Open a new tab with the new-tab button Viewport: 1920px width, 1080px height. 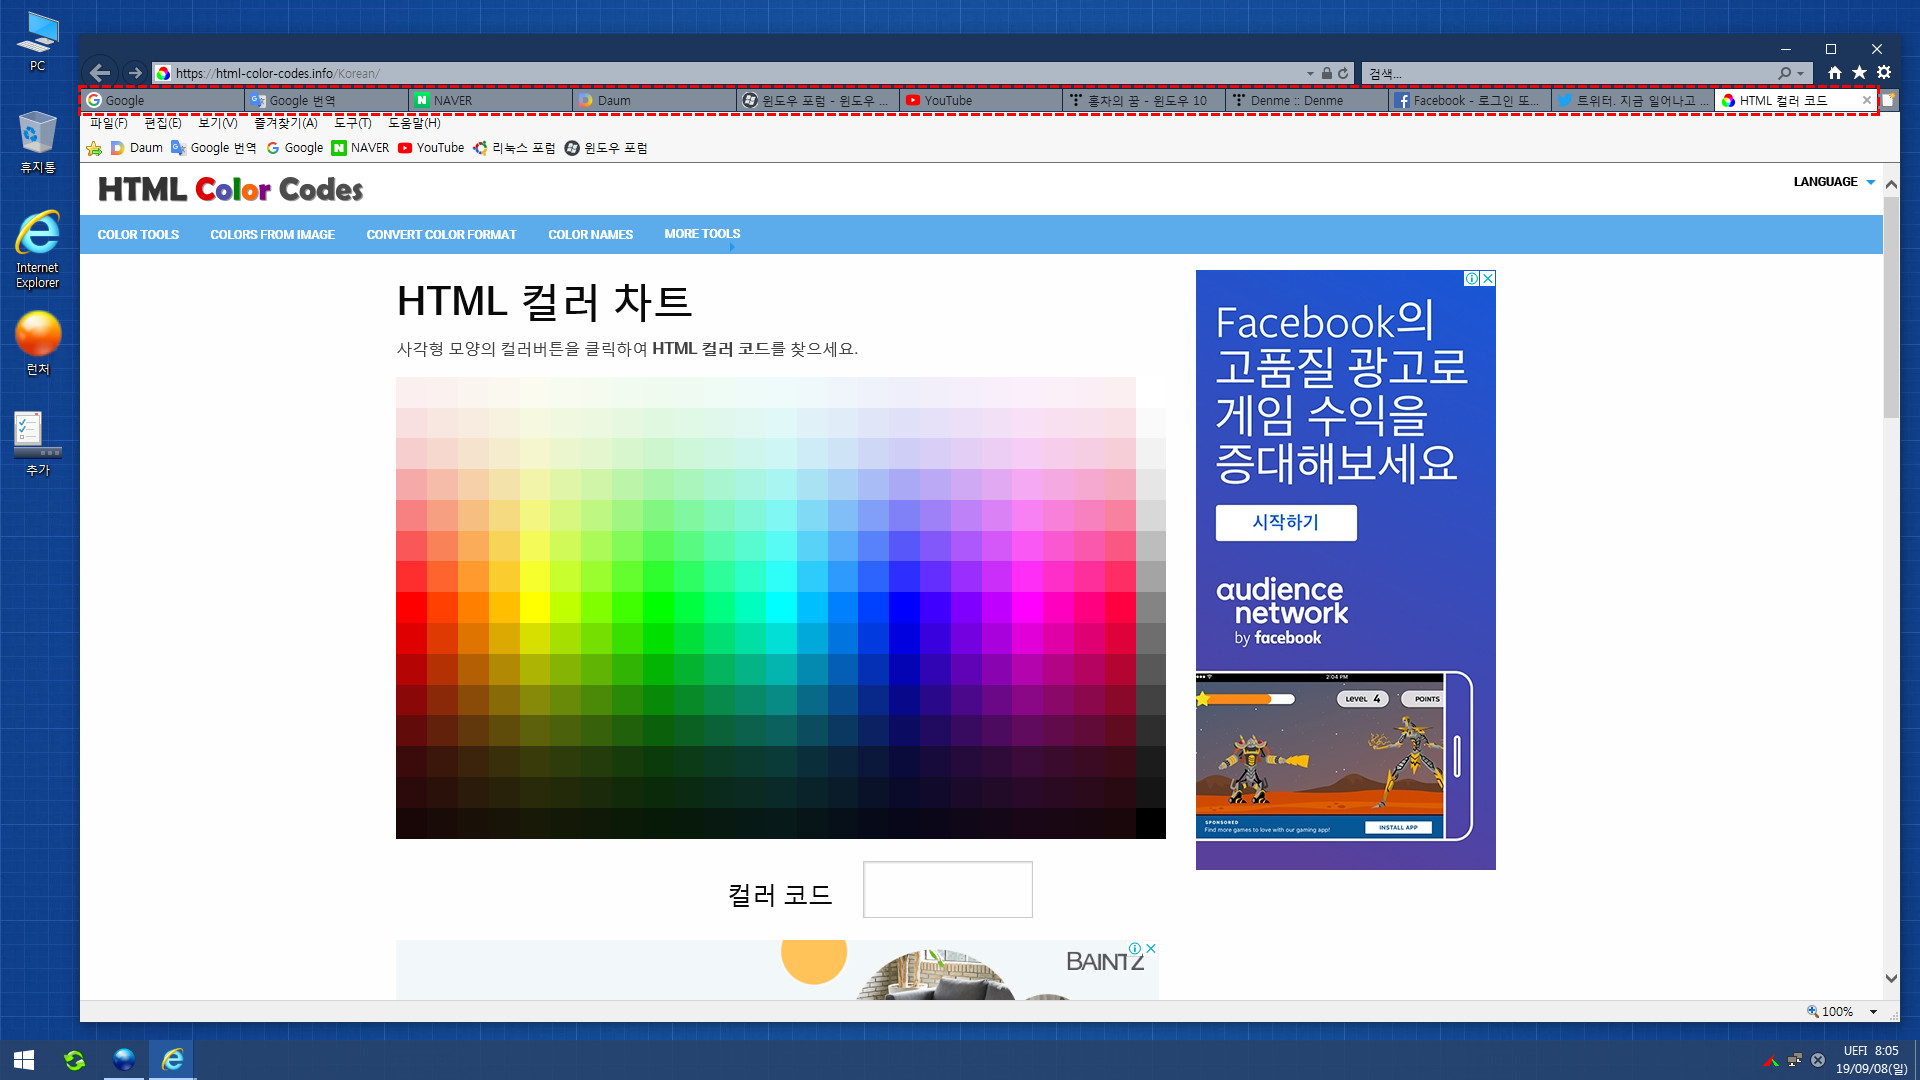pyautogui.click(x=1888, y=100)
